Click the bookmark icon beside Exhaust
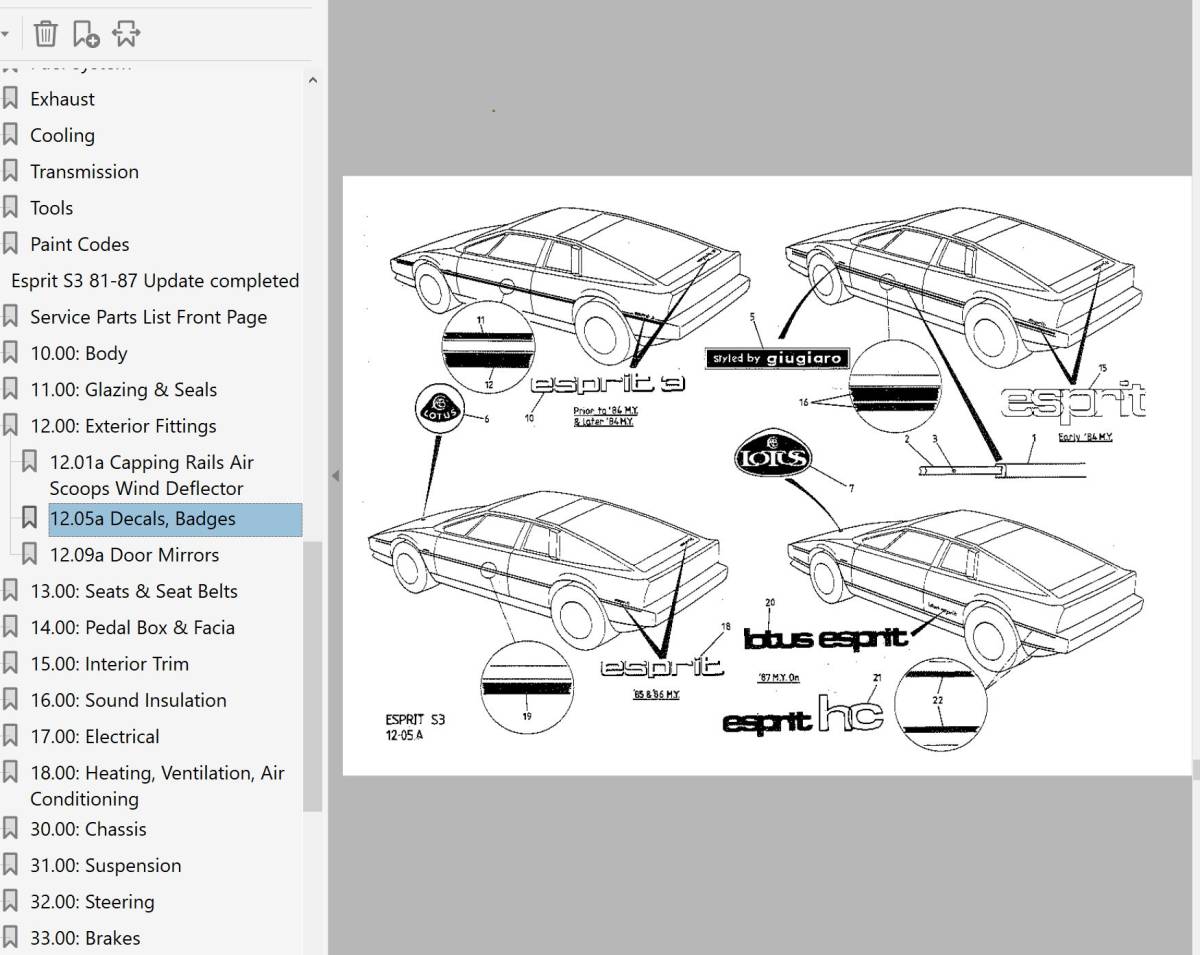Screen dimensions: 1200x955 [x=11, y=99]
